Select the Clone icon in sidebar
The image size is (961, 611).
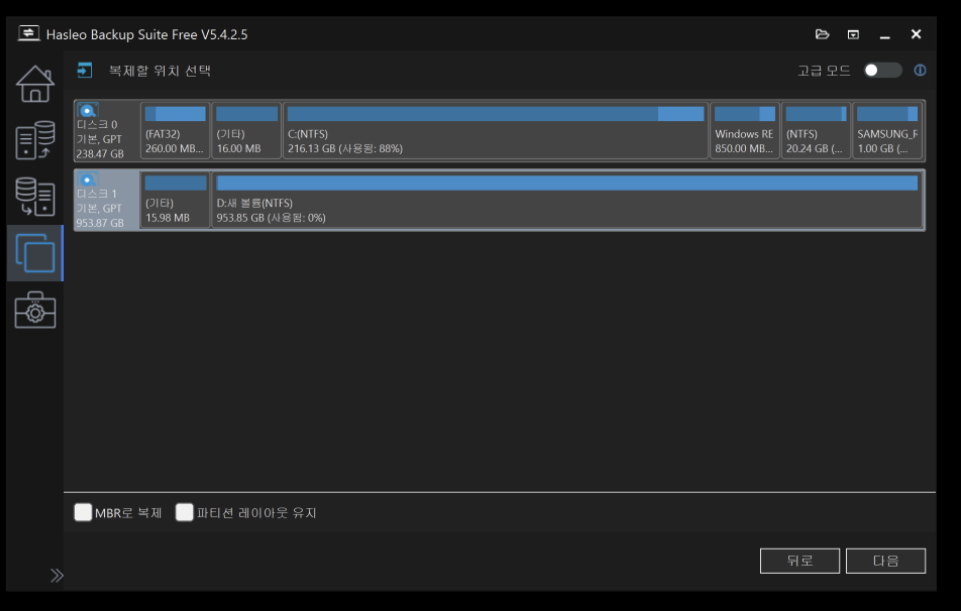coord(35,253)
